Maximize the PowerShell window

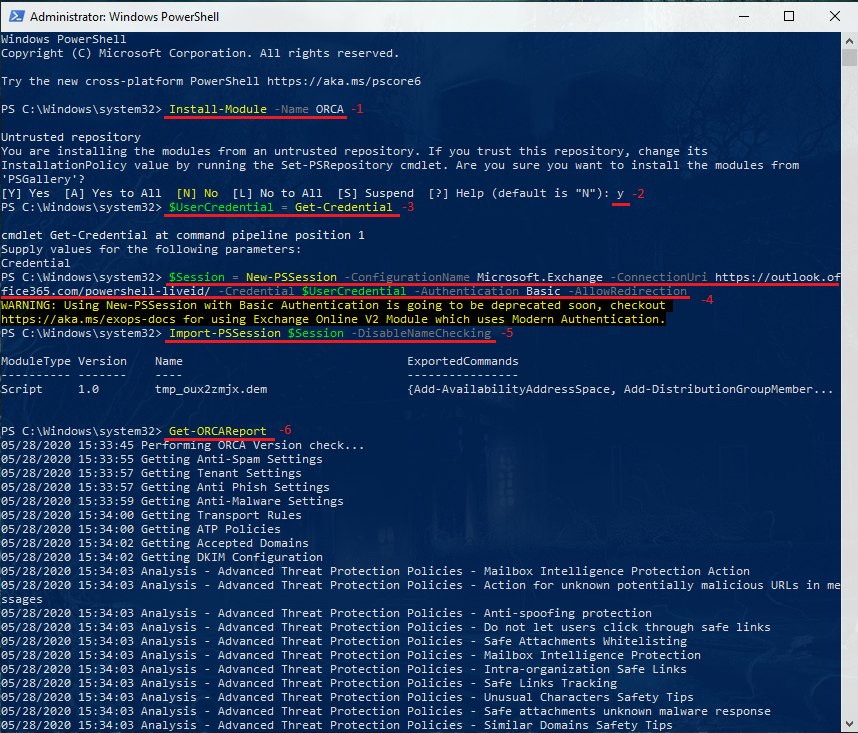[x=789, y=16]
